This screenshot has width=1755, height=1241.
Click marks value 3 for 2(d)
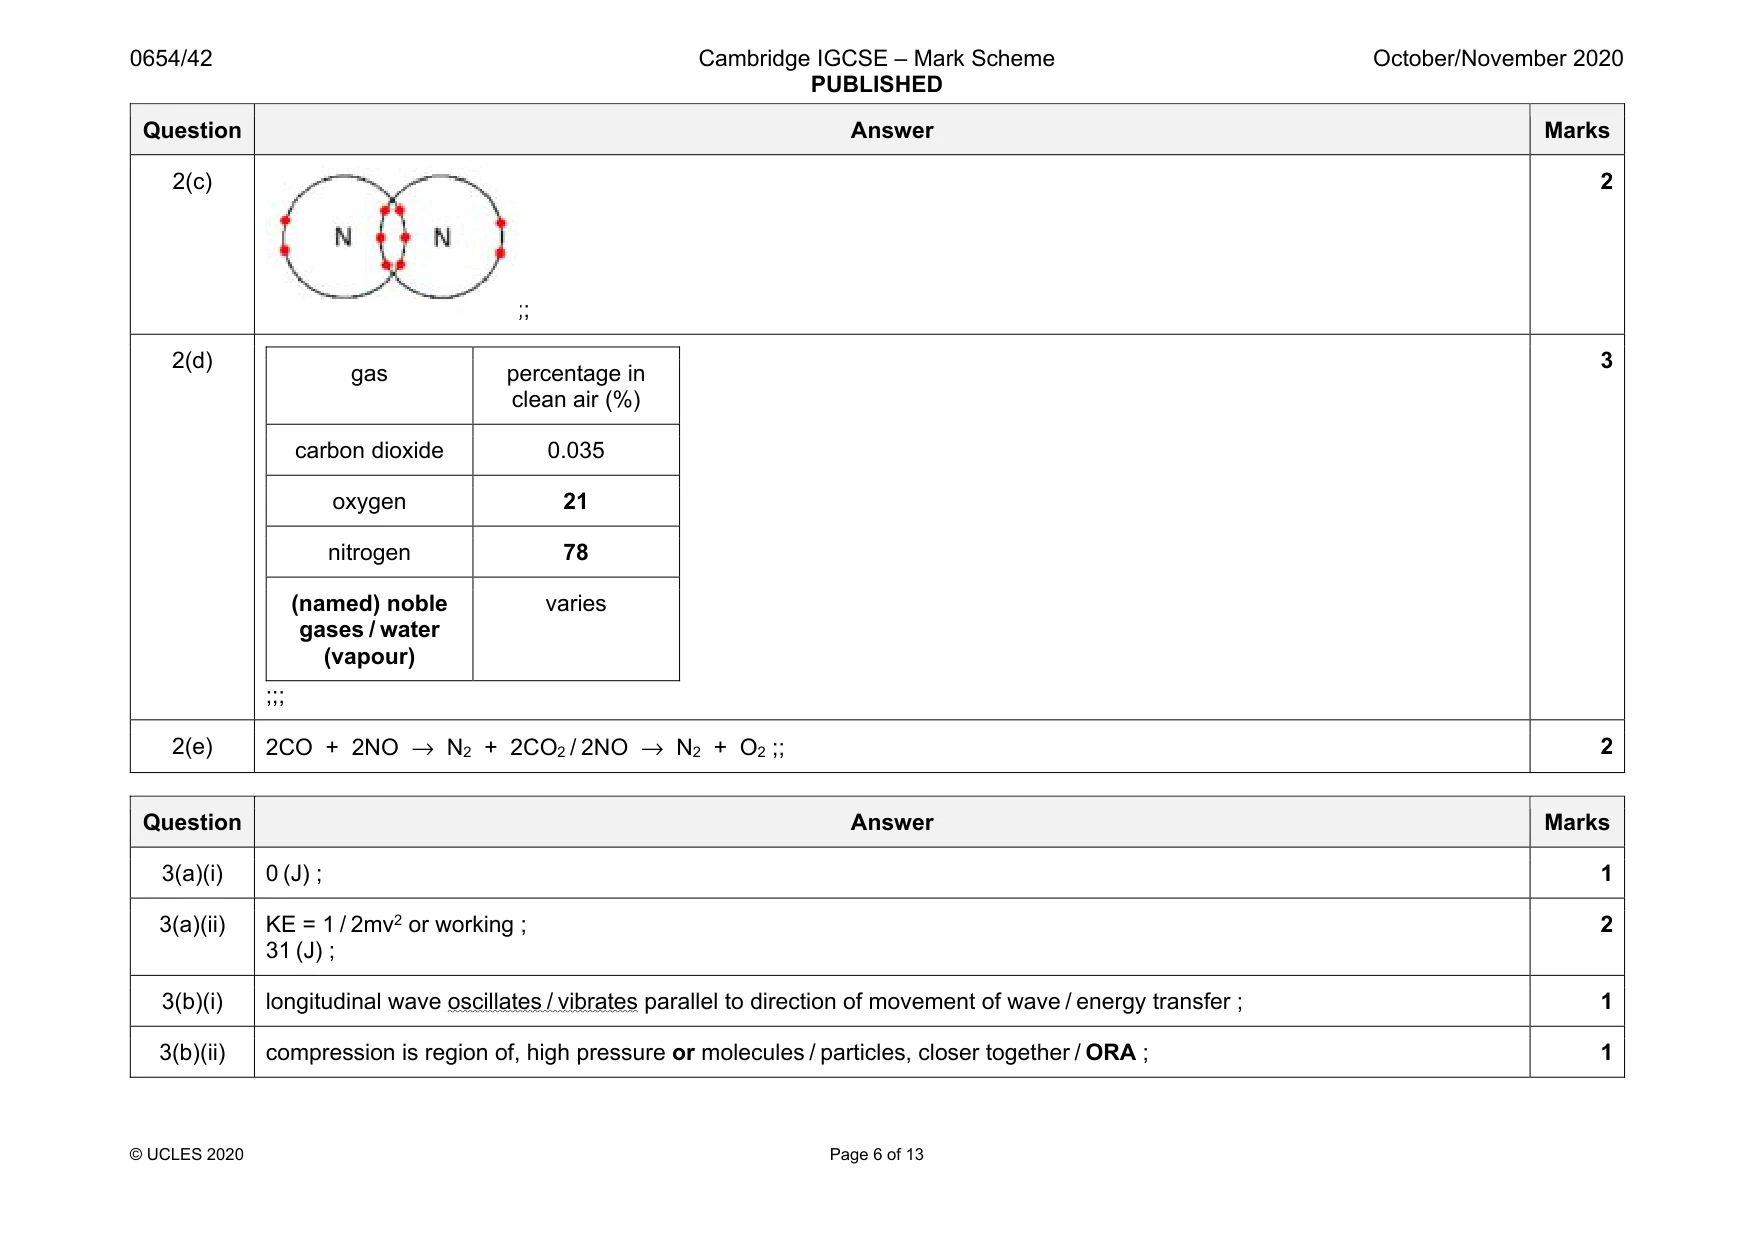point(1606,360)
